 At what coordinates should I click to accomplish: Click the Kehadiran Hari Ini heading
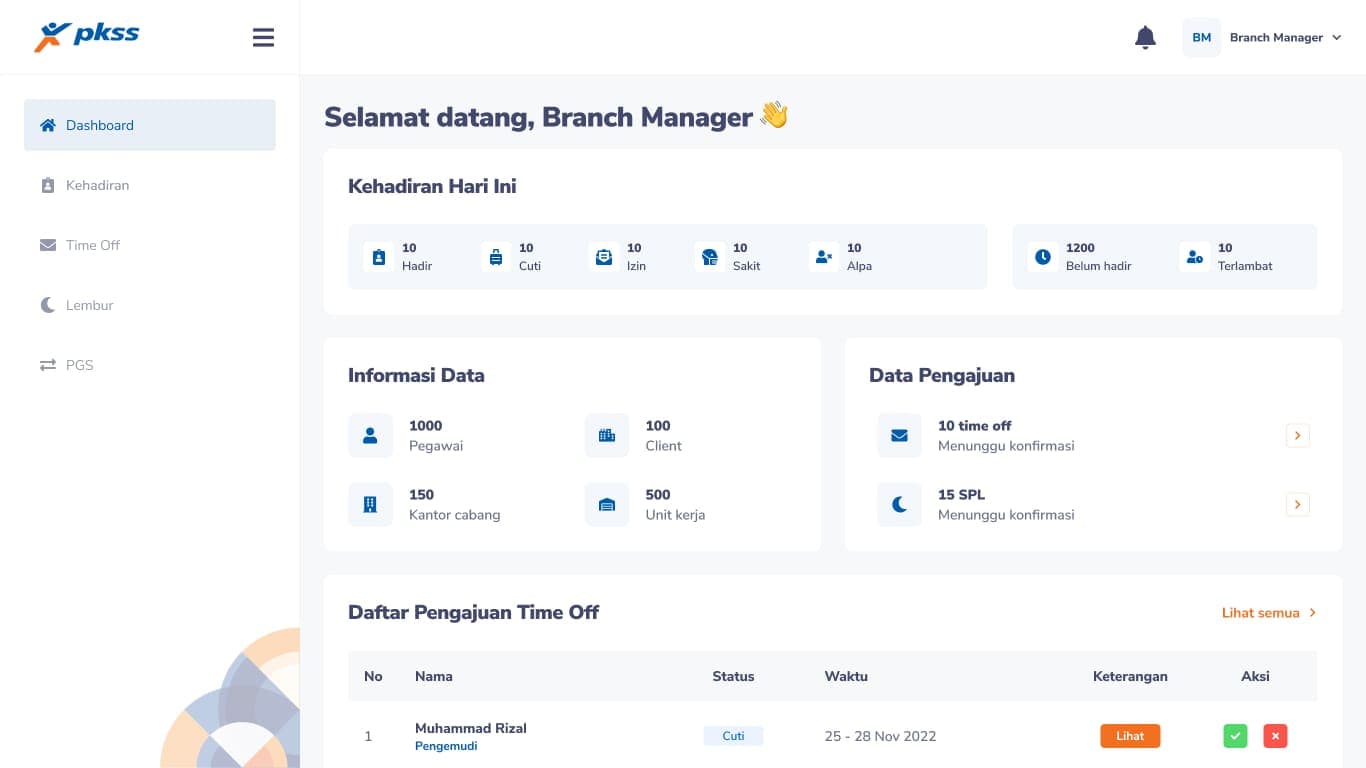(x=432, y=186)
